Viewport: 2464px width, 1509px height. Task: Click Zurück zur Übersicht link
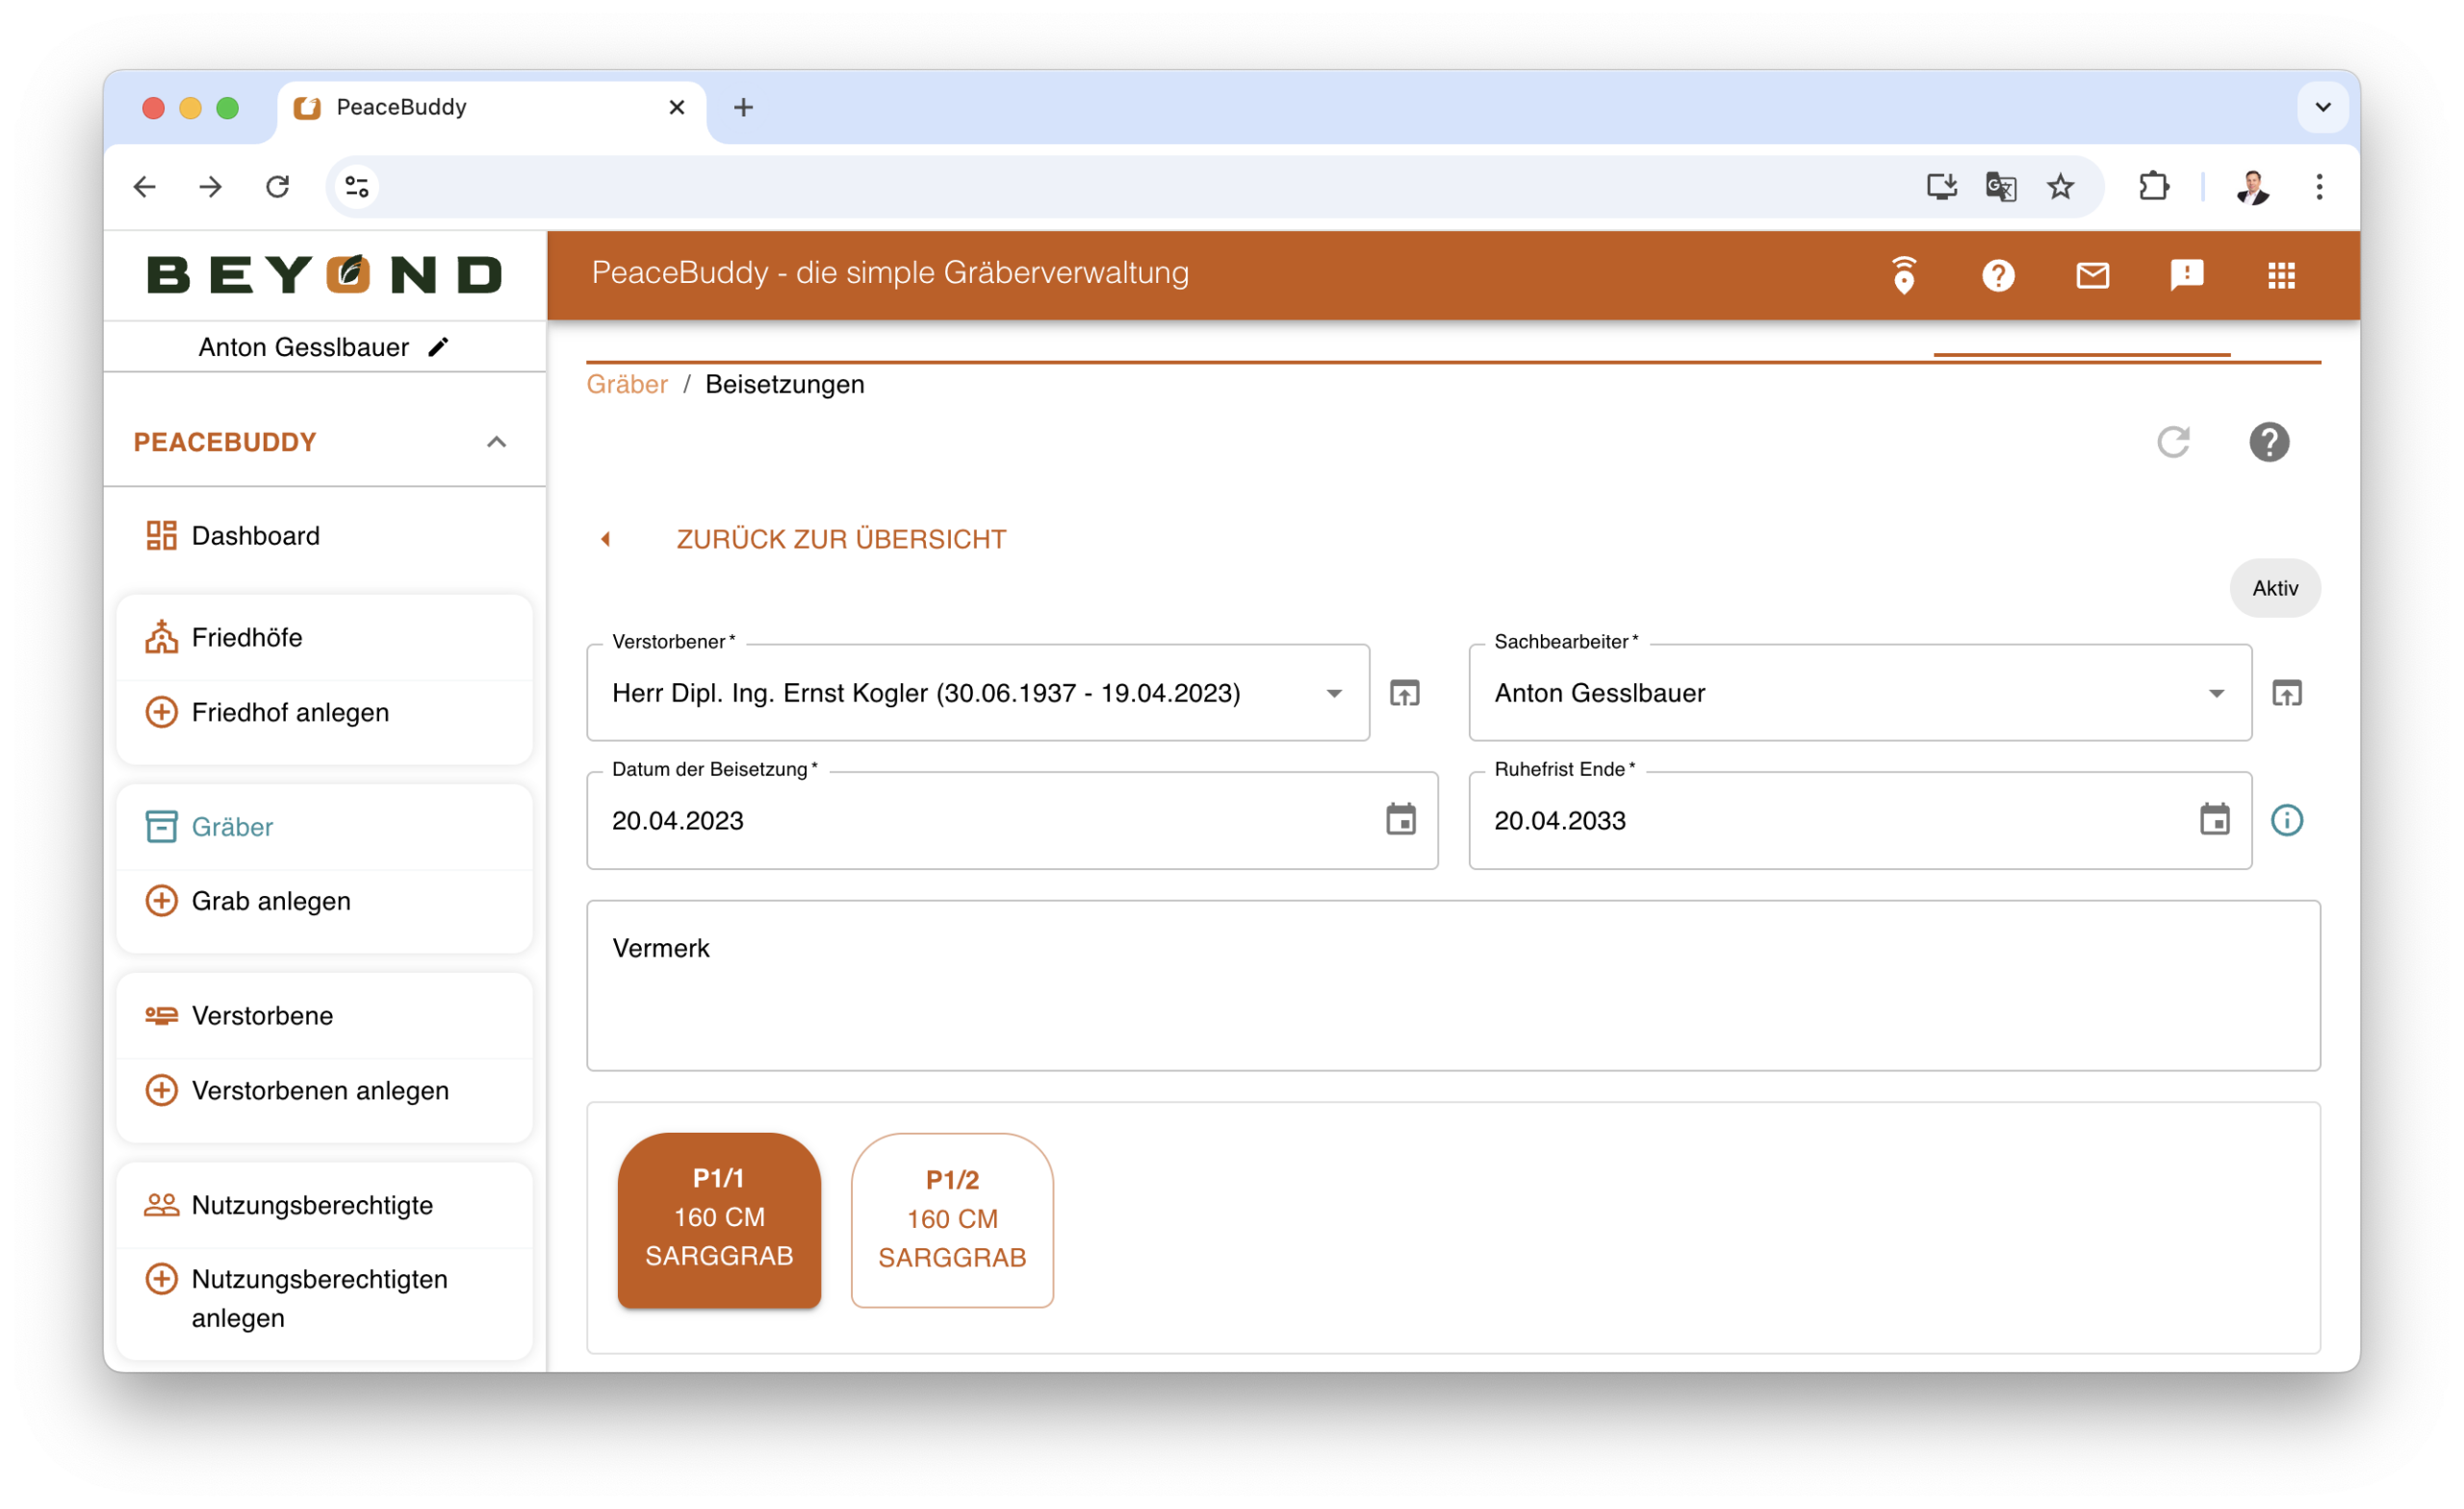840,539
